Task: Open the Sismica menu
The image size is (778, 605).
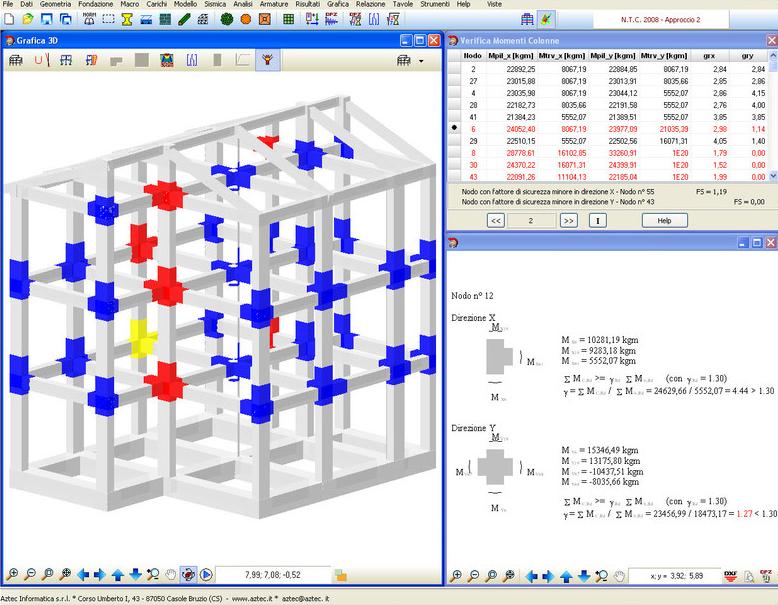Action: pyautogui.click(x=214, y=5)
